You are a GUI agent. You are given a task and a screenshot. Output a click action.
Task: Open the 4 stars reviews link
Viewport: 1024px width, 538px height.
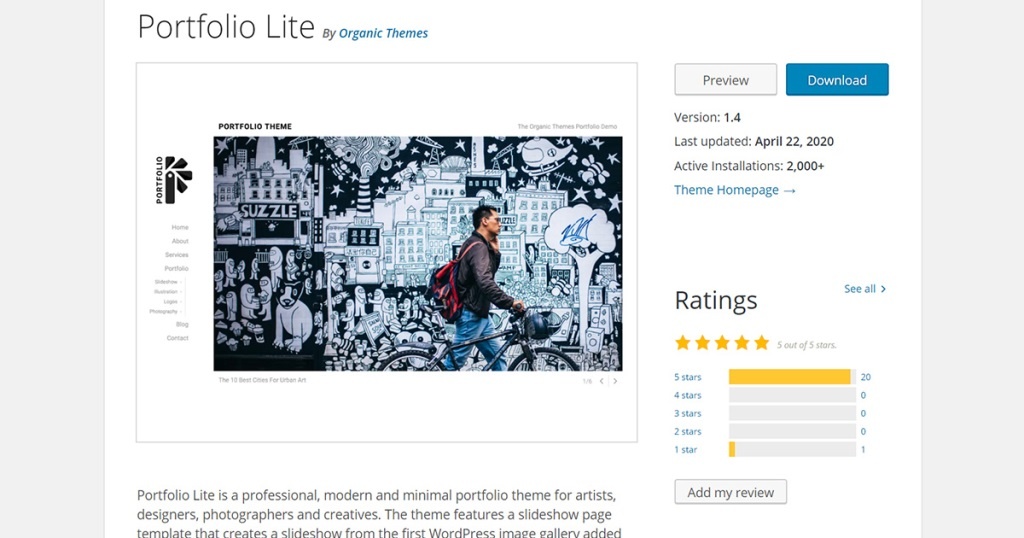[x=688, y=395]
